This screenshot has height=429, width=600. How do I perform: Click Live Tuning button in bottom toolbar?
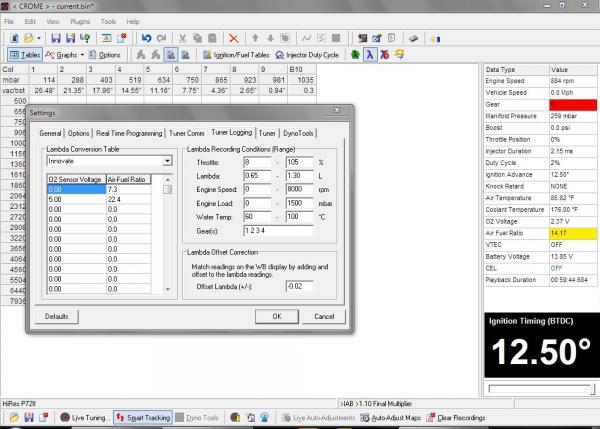(x=85, y=418)
